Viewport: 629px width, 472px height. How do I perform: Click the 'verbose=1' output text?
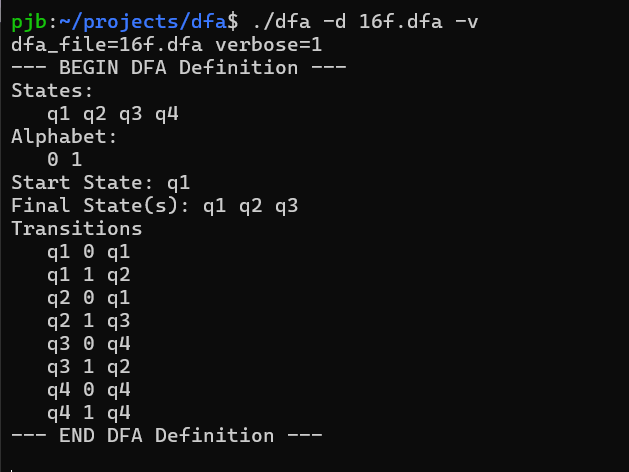tap(268, 45)
